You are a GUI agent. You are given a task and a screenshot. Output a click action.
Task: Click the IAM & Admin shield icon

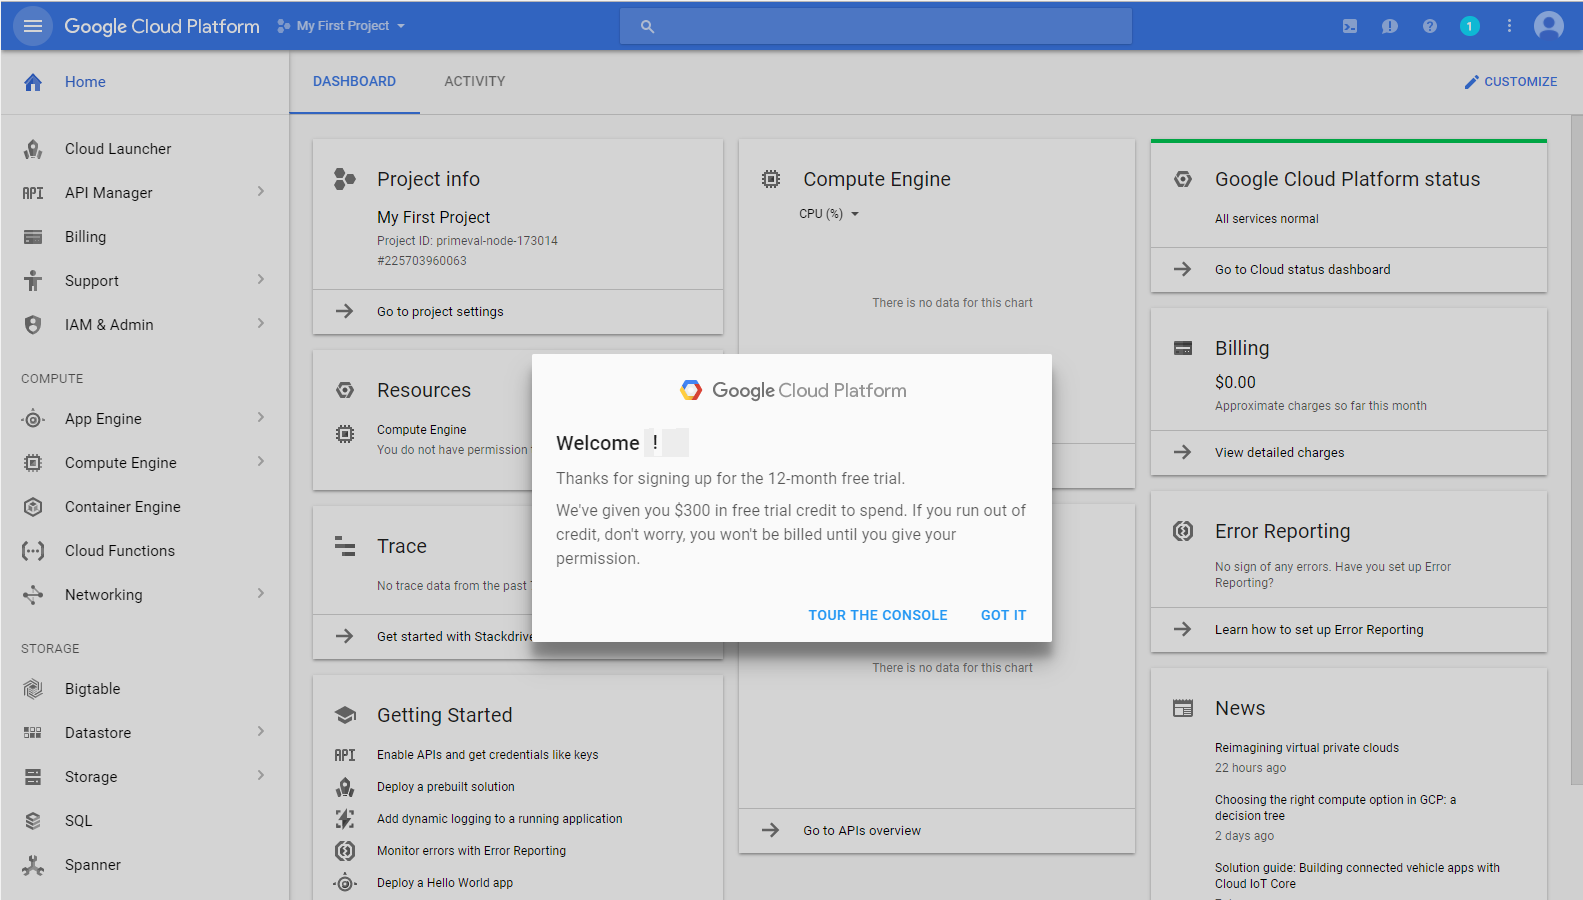pyautogui.click(x=33, y=325)
